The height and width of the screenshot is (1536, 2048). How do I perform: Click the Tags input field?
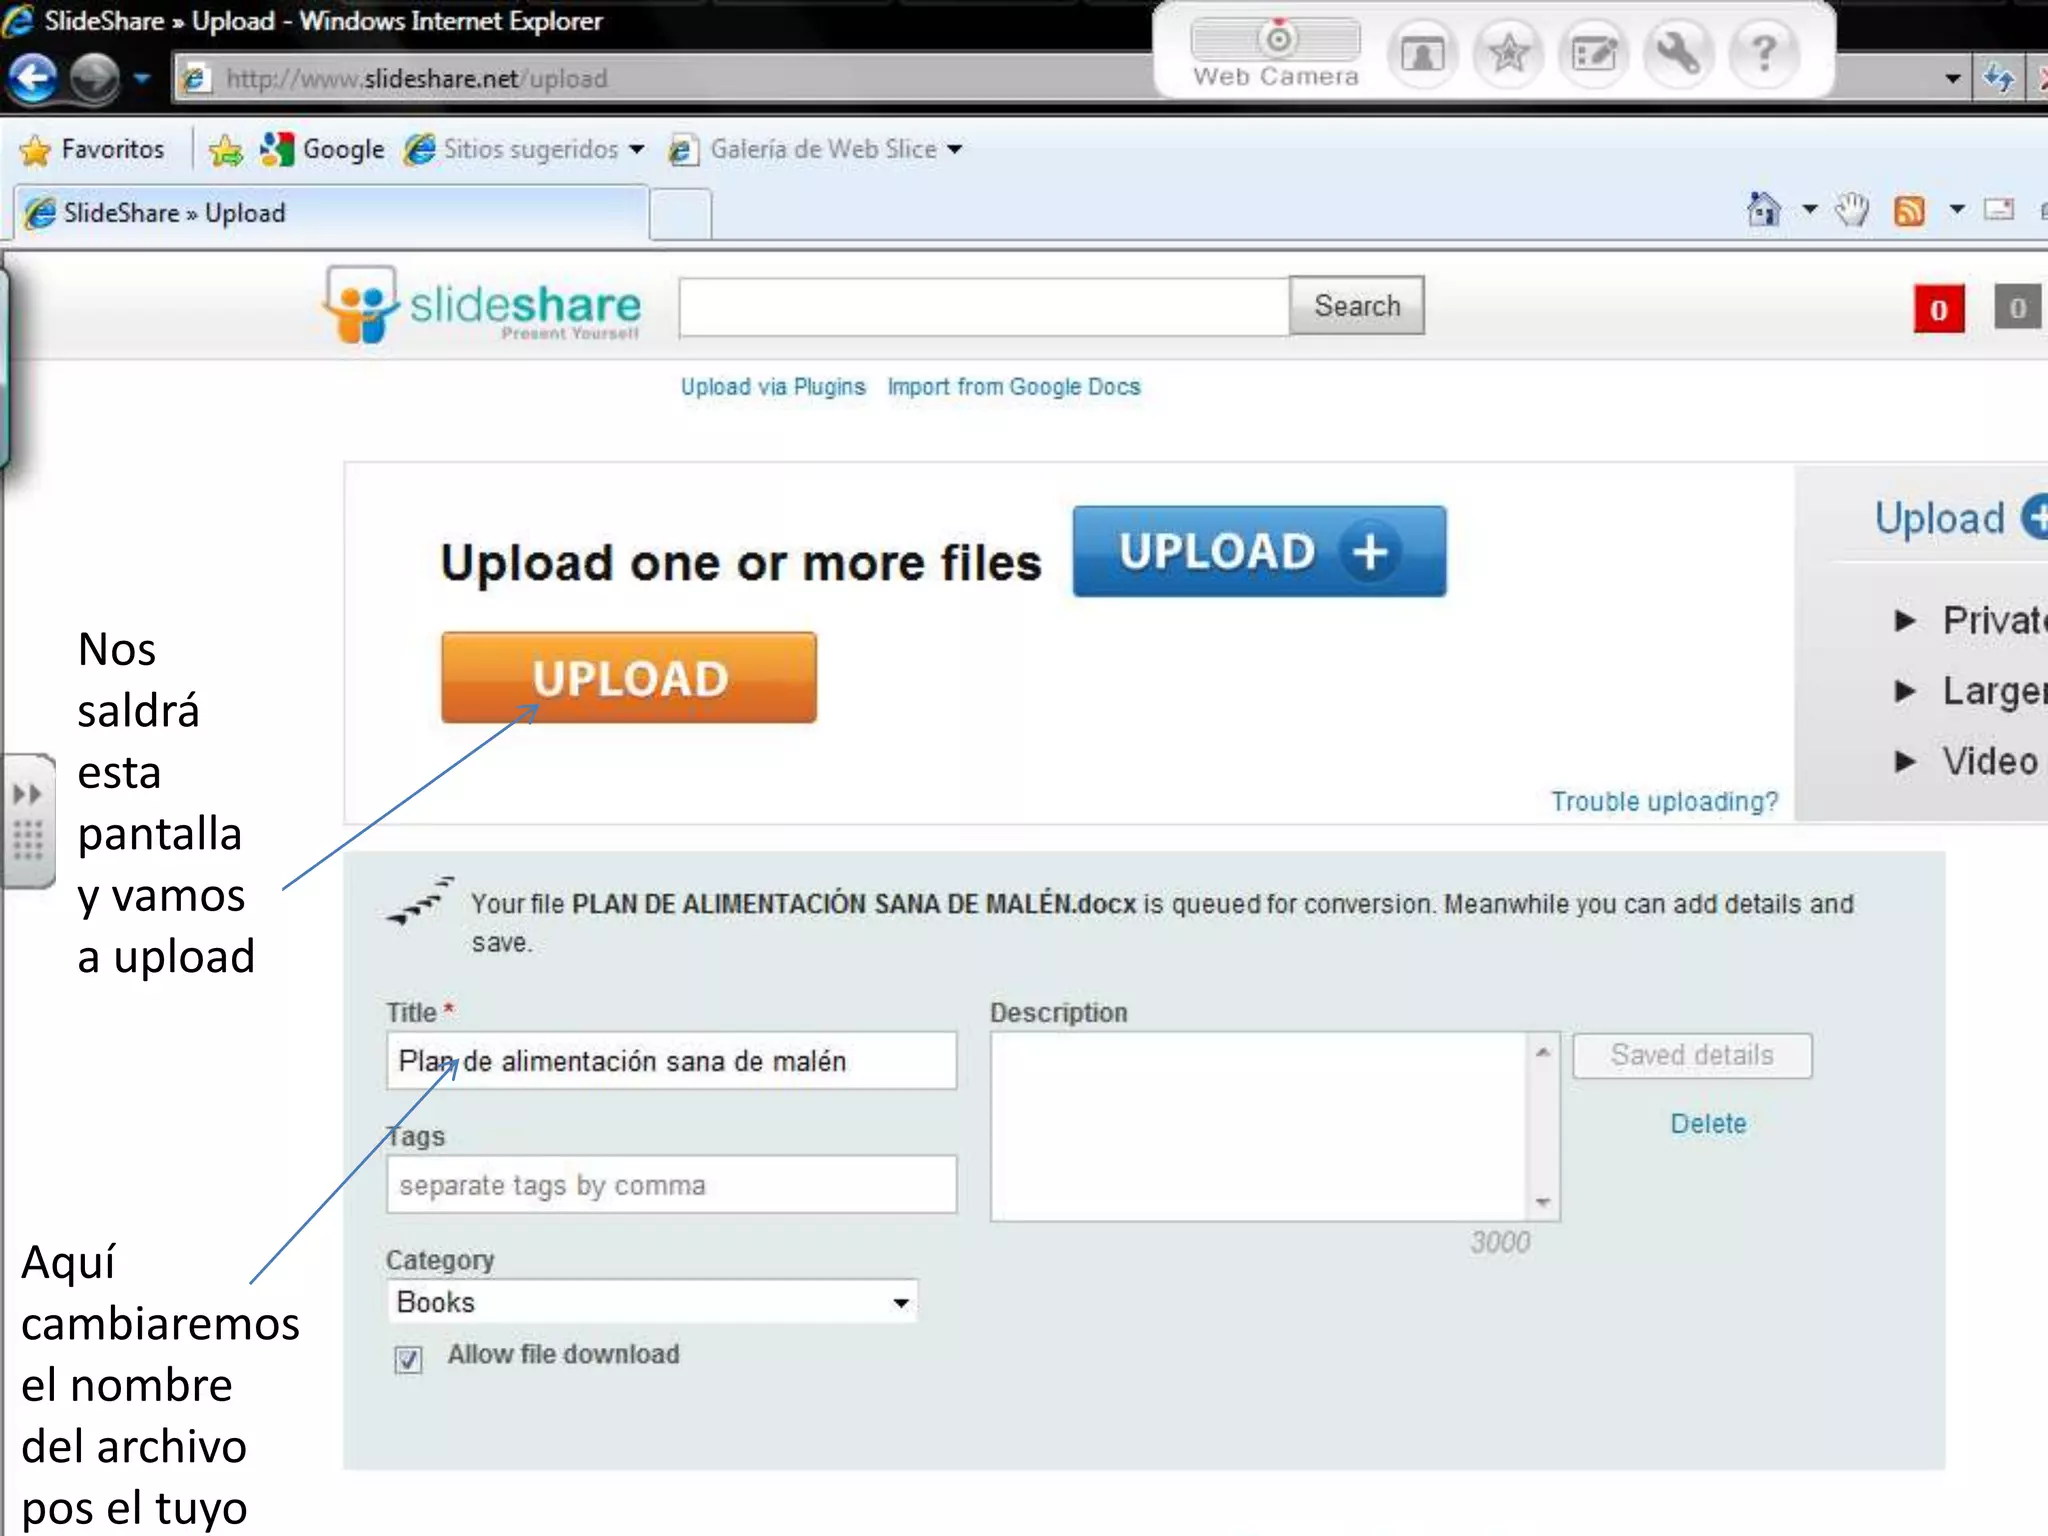click(x=671, y=1185)
